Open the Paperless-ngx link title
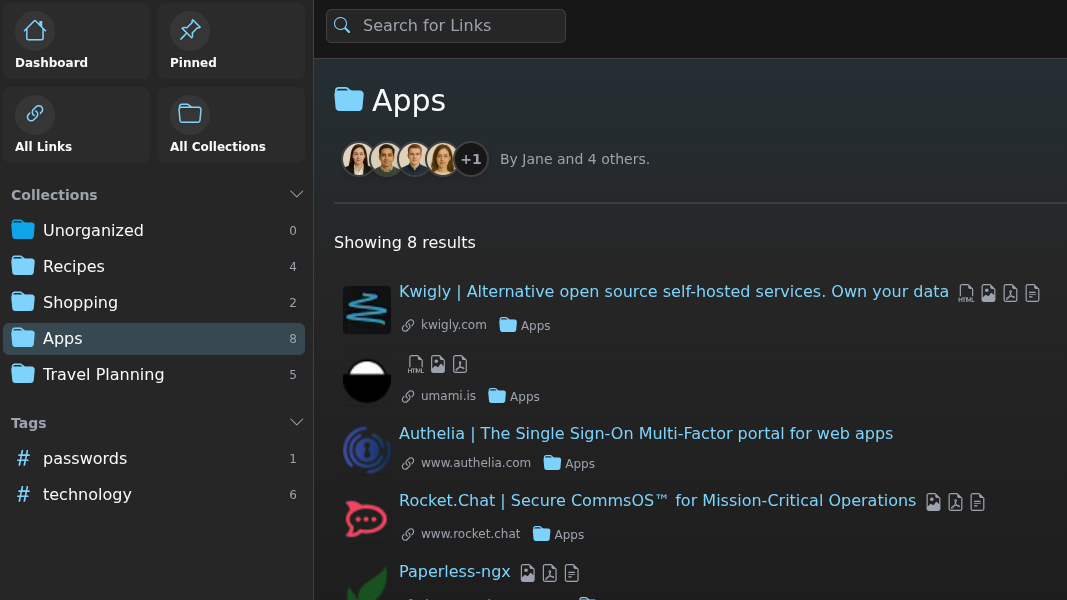1067x600 pixels. (x=455, y=572)
